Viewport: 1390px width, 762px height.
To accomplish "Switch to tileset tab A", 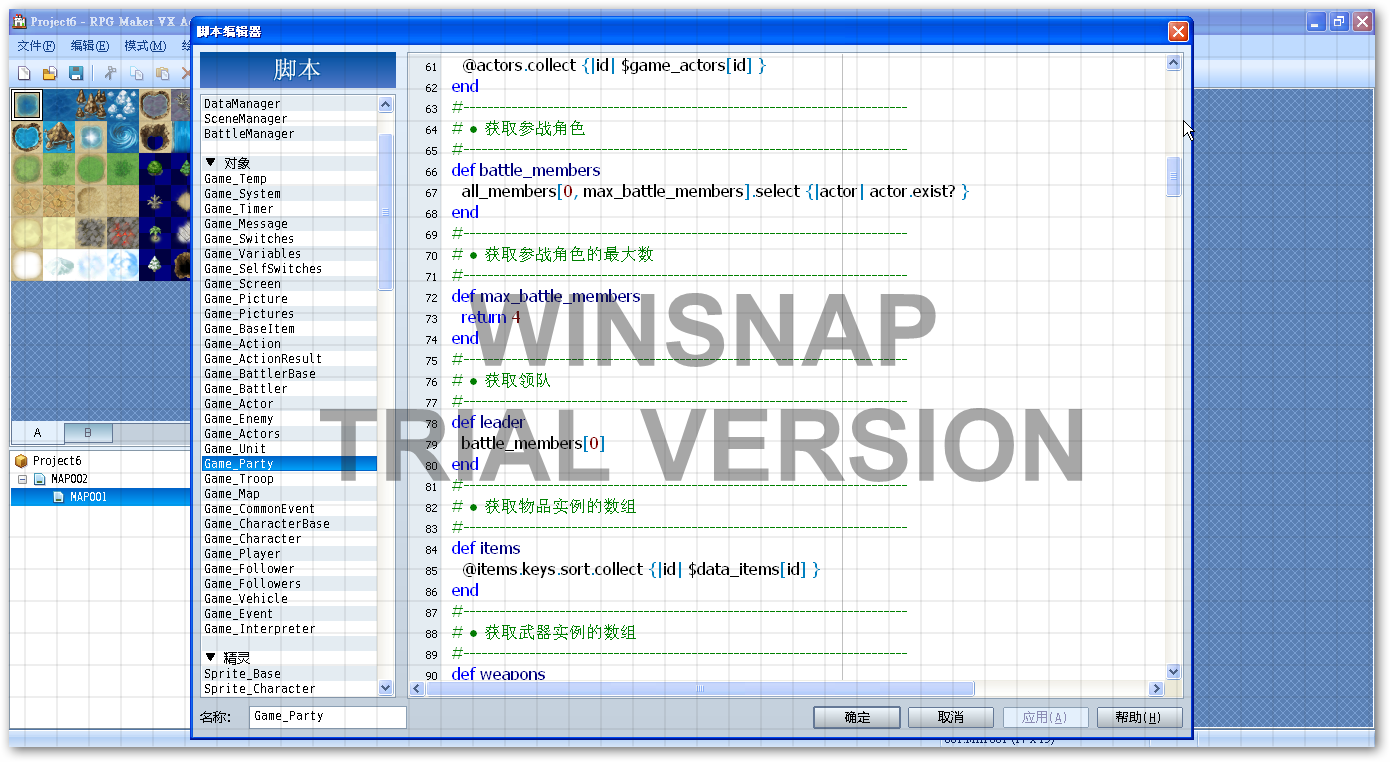I will (x=38, y=433).
